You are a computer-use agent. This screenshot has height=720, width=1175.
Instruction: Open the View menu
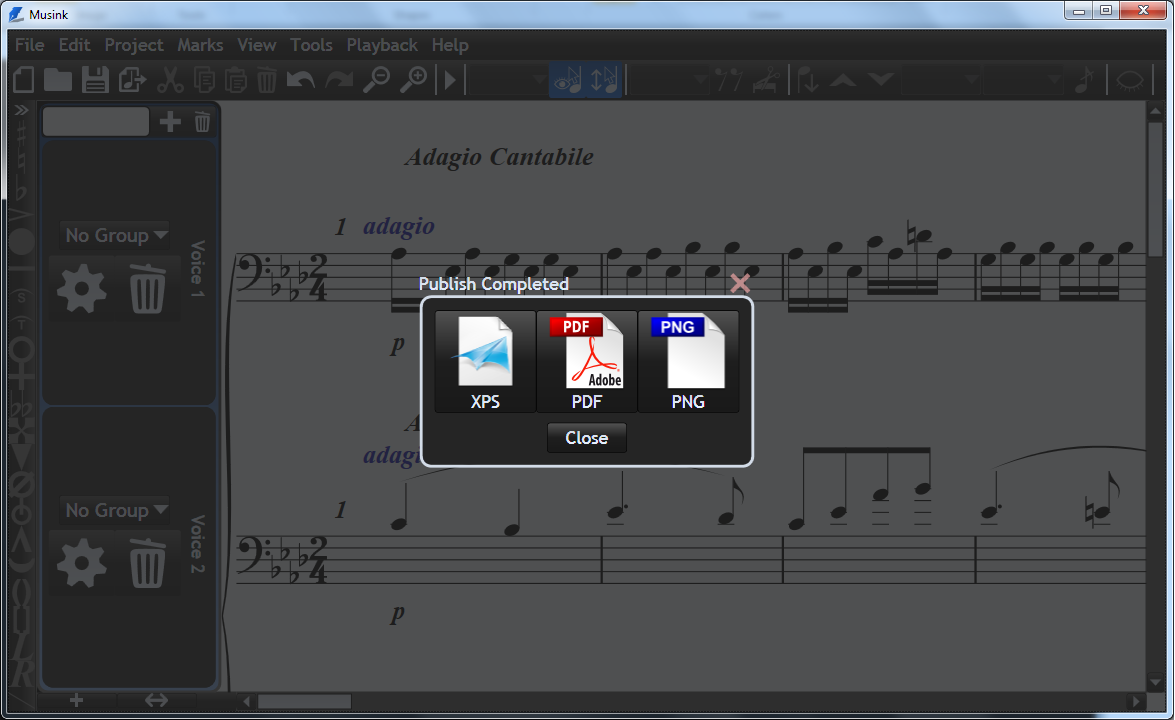point(256,45)
